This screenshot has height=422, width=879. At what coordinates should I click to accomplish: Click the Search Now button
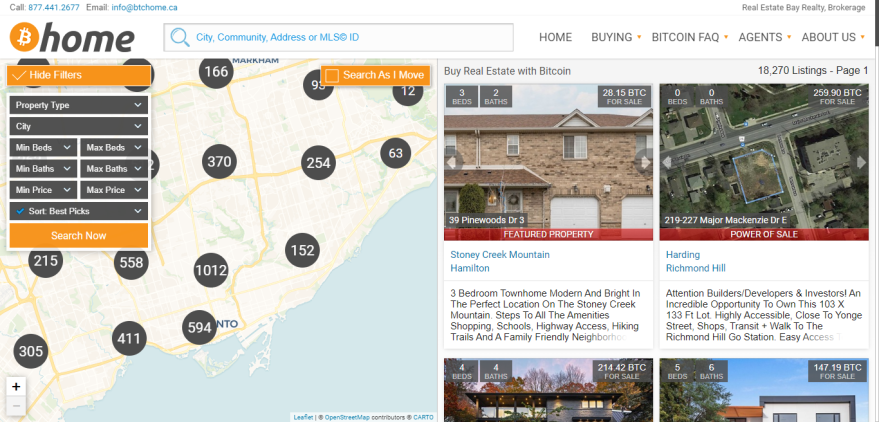pyautogui.click(x=79, y=235)
